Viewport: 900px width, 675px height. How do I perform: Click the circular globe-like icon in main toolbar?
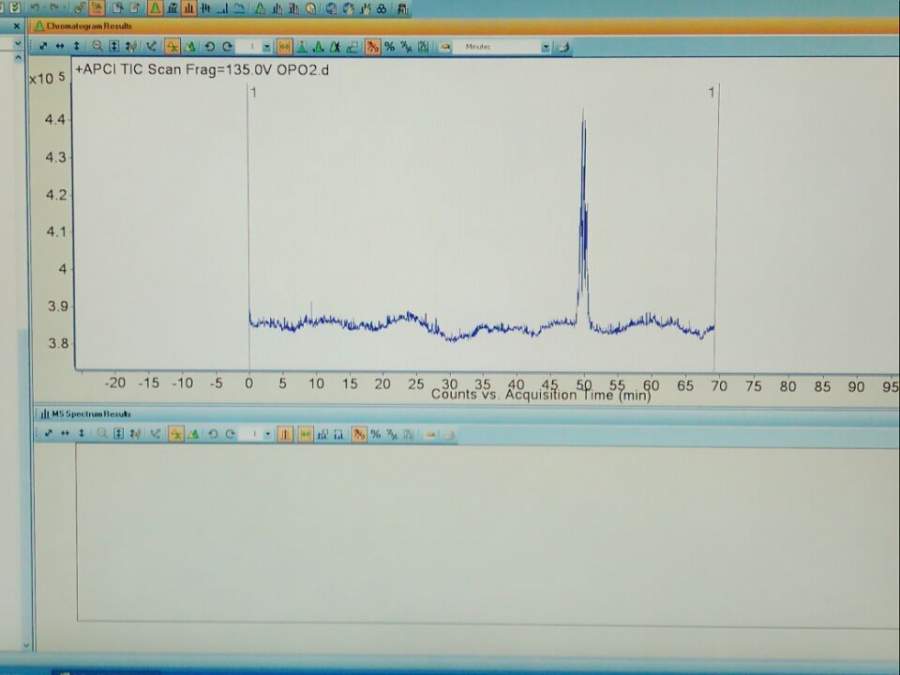click(x=331, y=9)
